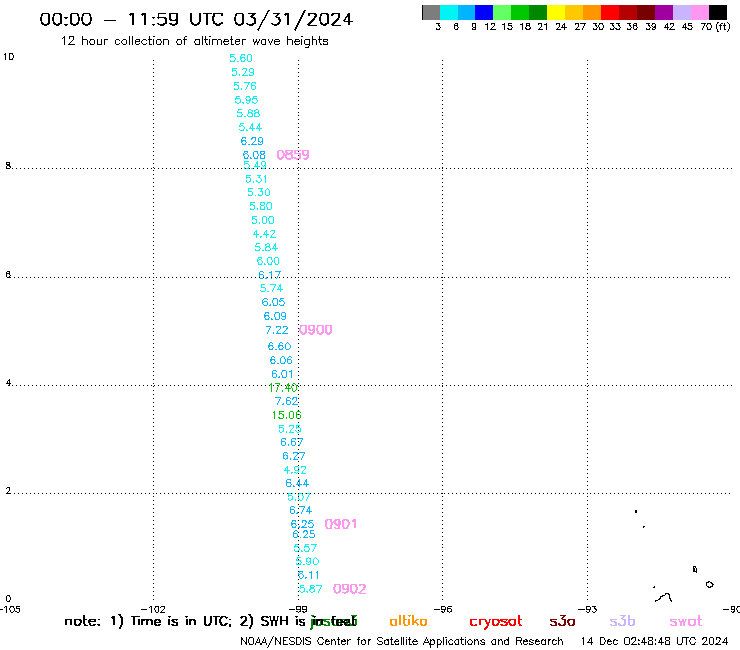Click the -102 longitude axis label
The width and height of the screenshot is (740, 650).
[x=153, y=609]
